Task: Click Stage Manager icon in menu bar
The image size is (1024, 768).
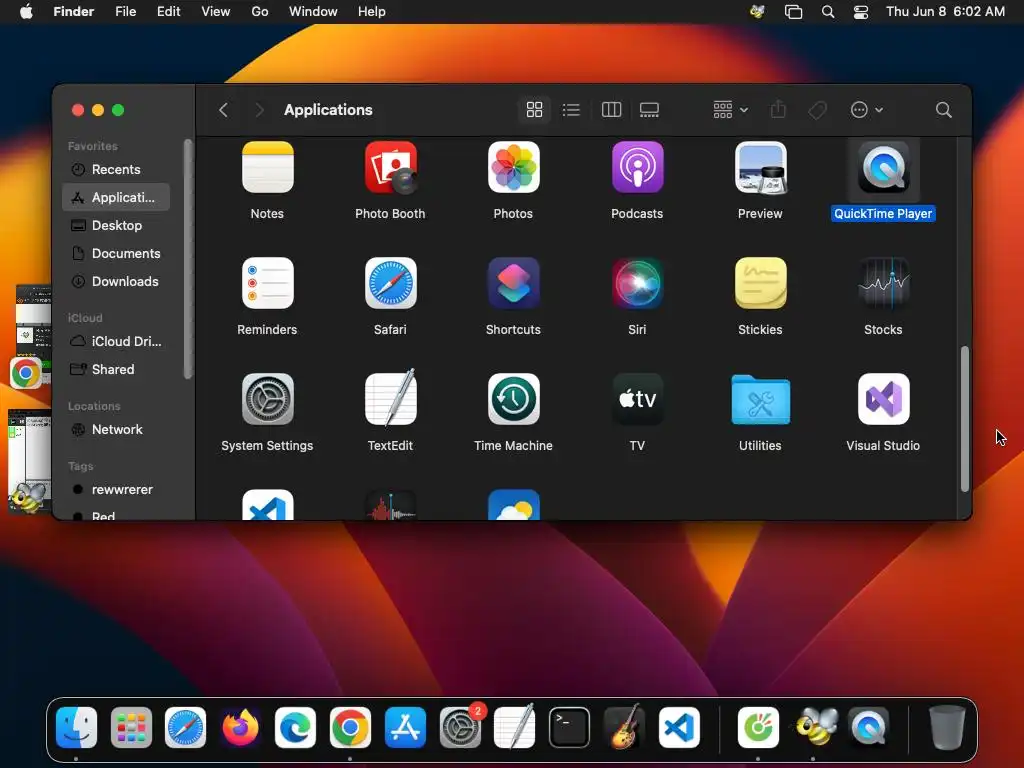Action: coord(793,12)
